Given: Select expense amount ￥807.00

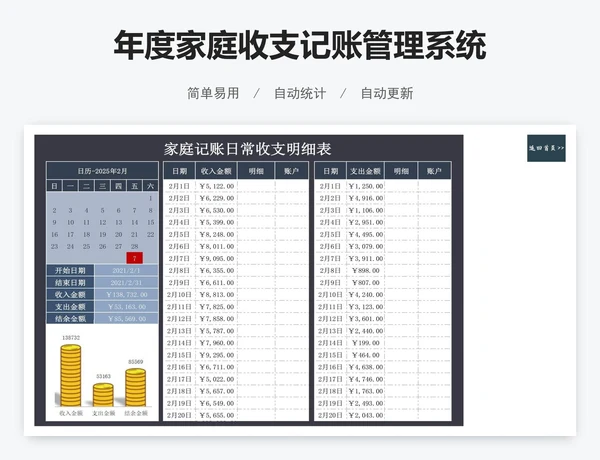Looking at the screenshot, I should [365, 282].
